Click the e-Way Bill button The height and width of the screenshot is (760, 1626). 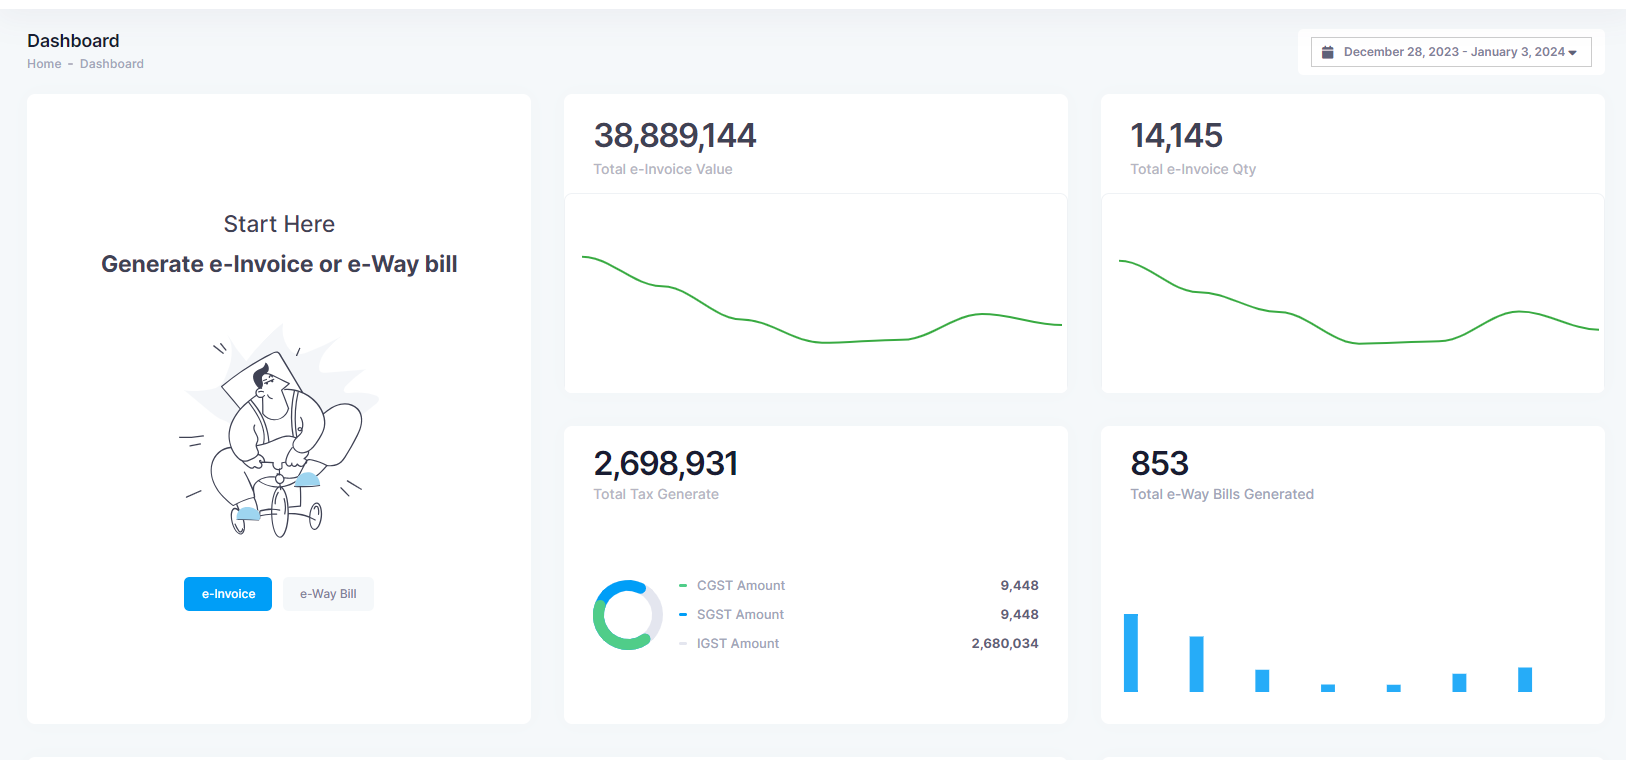328,594
